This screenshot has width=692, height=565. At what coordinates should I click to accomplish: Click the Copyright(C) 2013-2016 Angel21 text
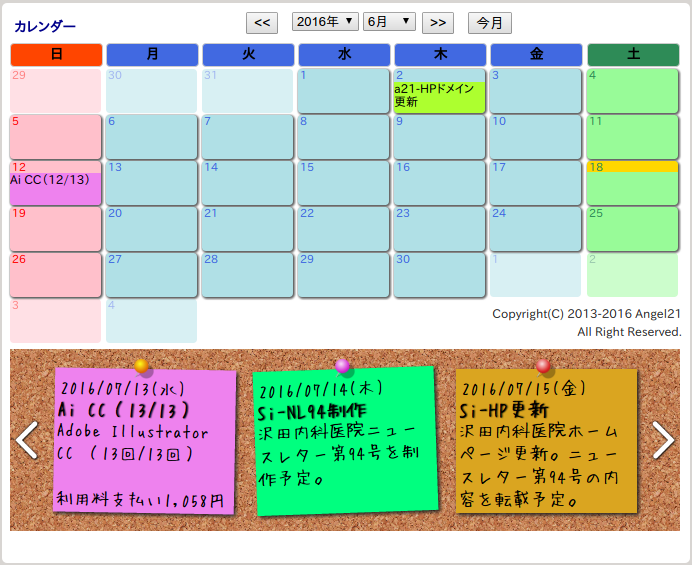click(x=587, y=314)
